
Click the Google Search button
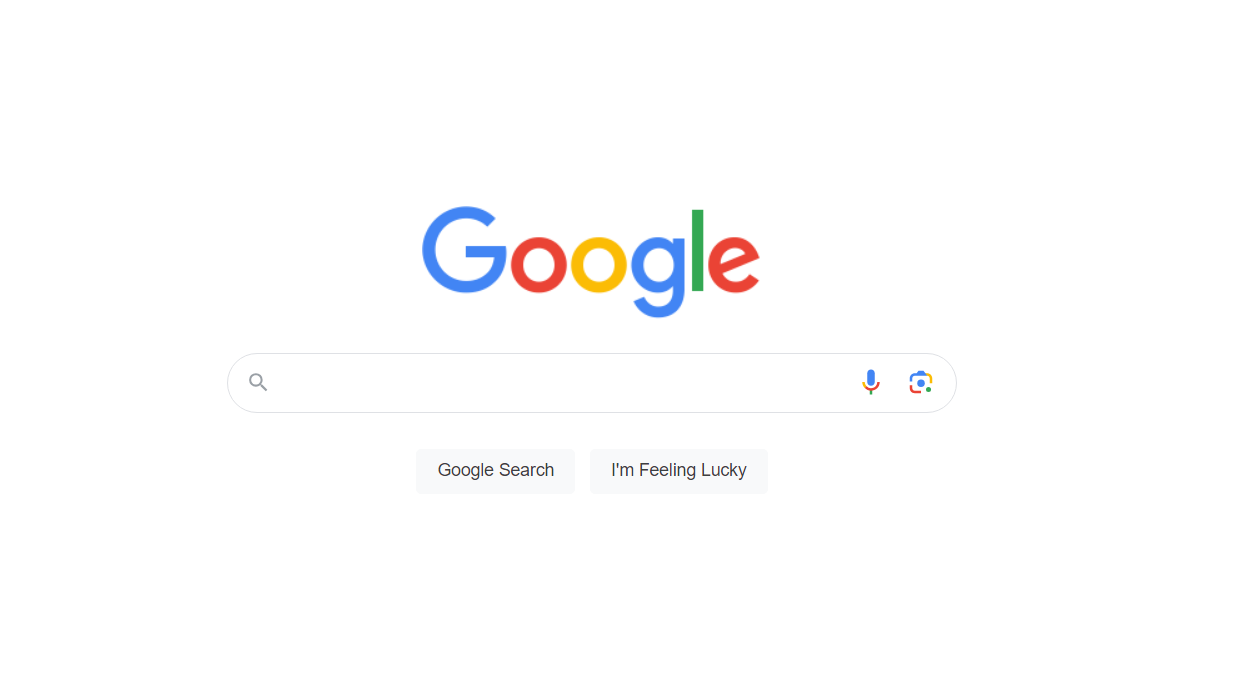[x=495, y=471]
